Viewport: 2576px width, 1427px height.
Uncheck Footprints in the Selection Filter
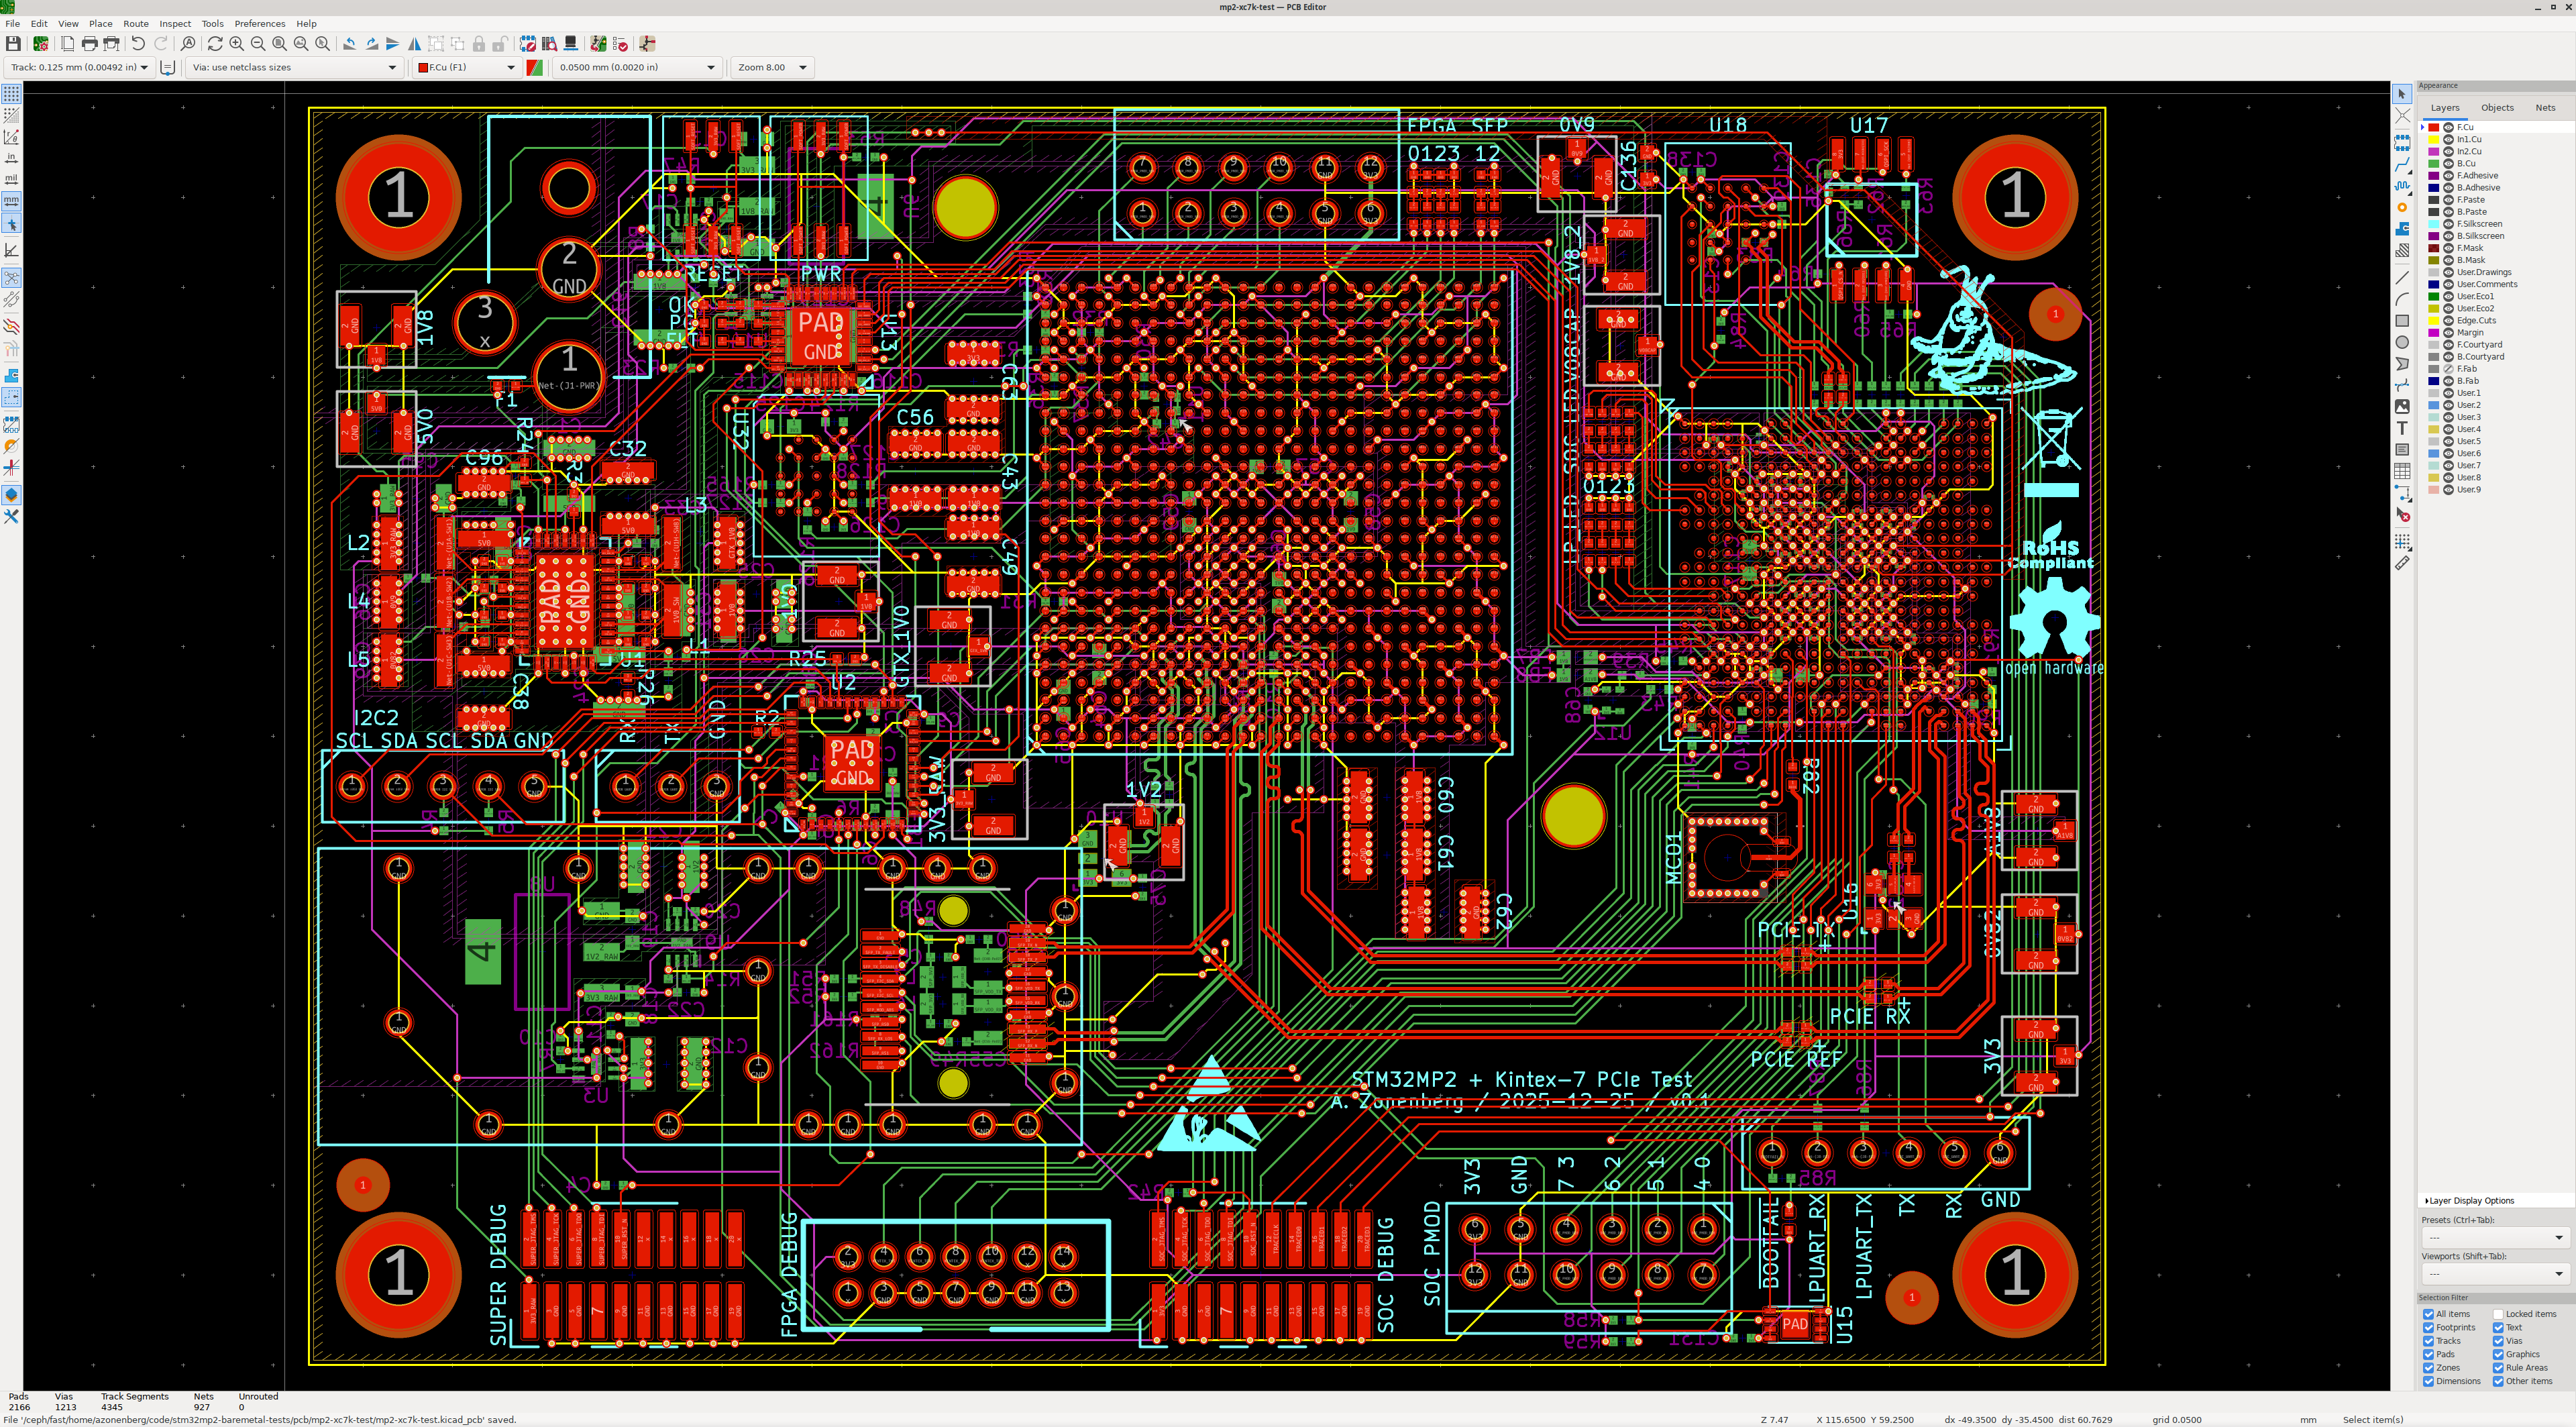2428,1327
